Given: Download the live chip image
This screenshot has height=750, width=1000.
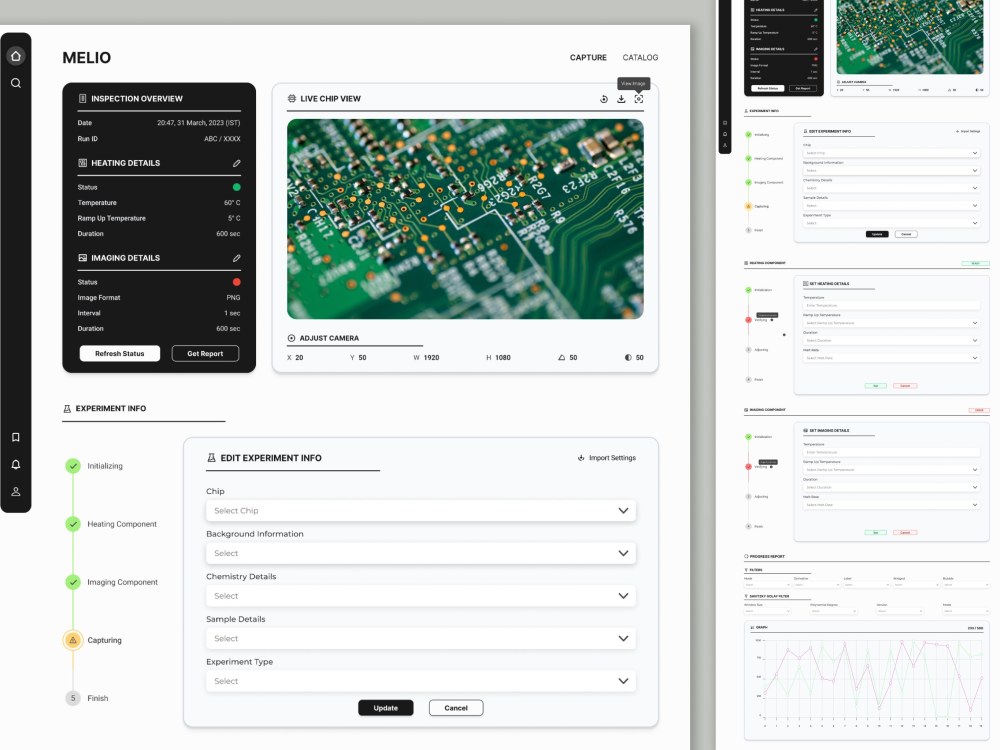Looking at the screenshot, I should pyautogui.click(x=621, y=99).
